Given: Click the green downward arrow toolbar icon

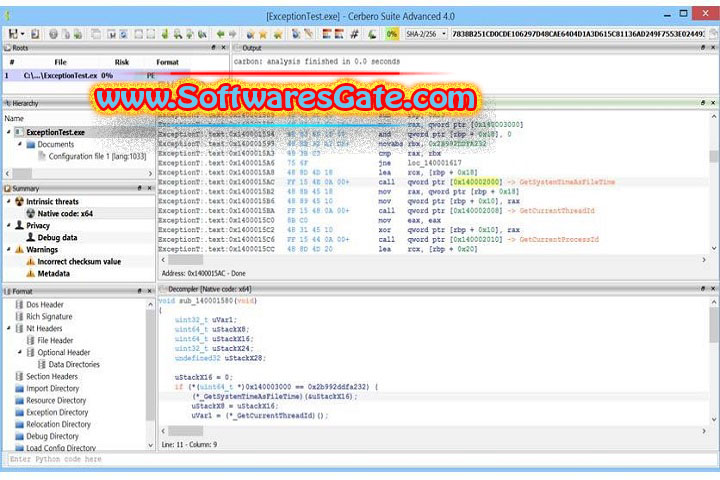Looking at the screenshot, I should click(165, 34).
